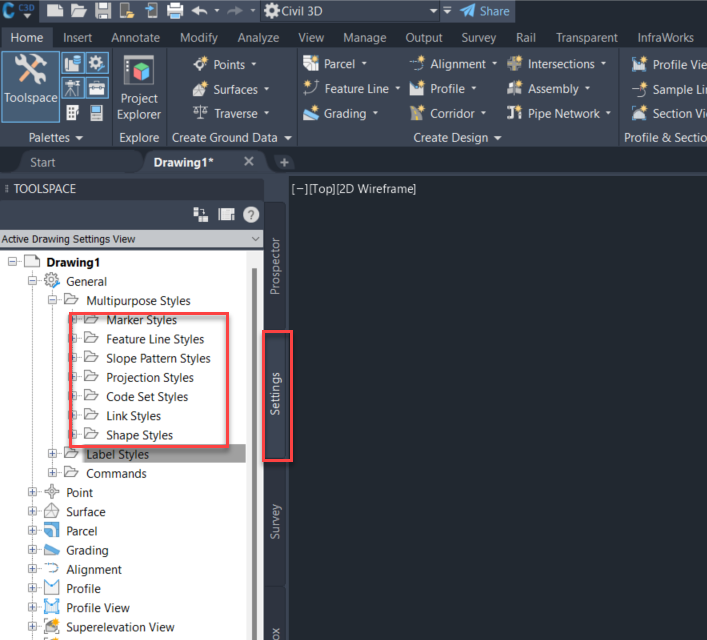Expand the Create Ground Data panel
707x640 pixels.
(288, 138)
